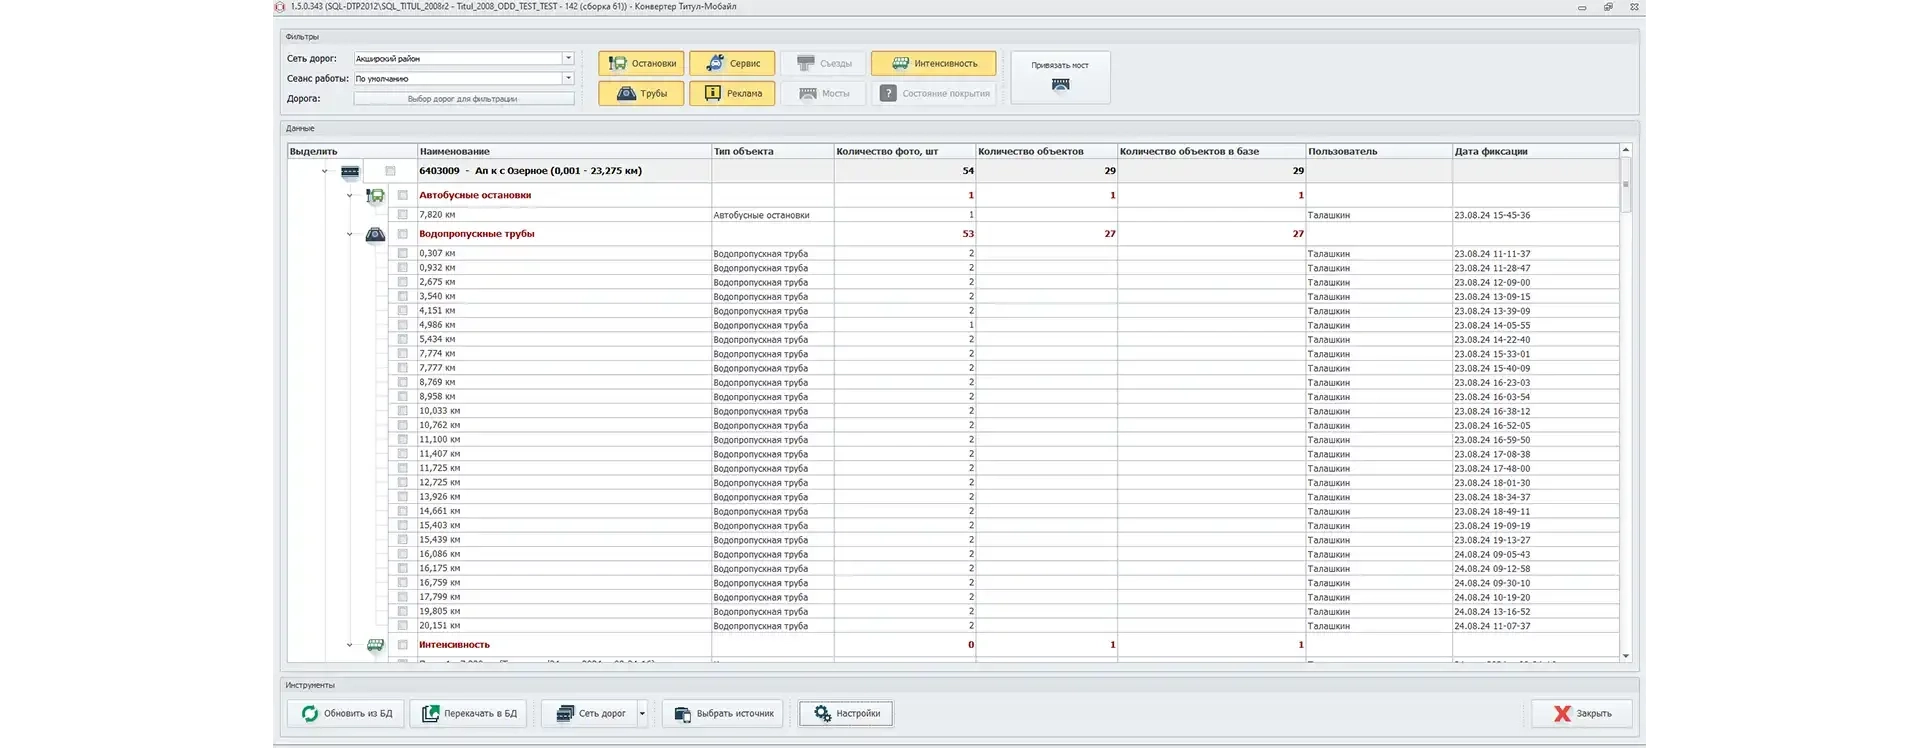Click the Закрыть button
This screenshot has height=748, width=1919.
1582,713
